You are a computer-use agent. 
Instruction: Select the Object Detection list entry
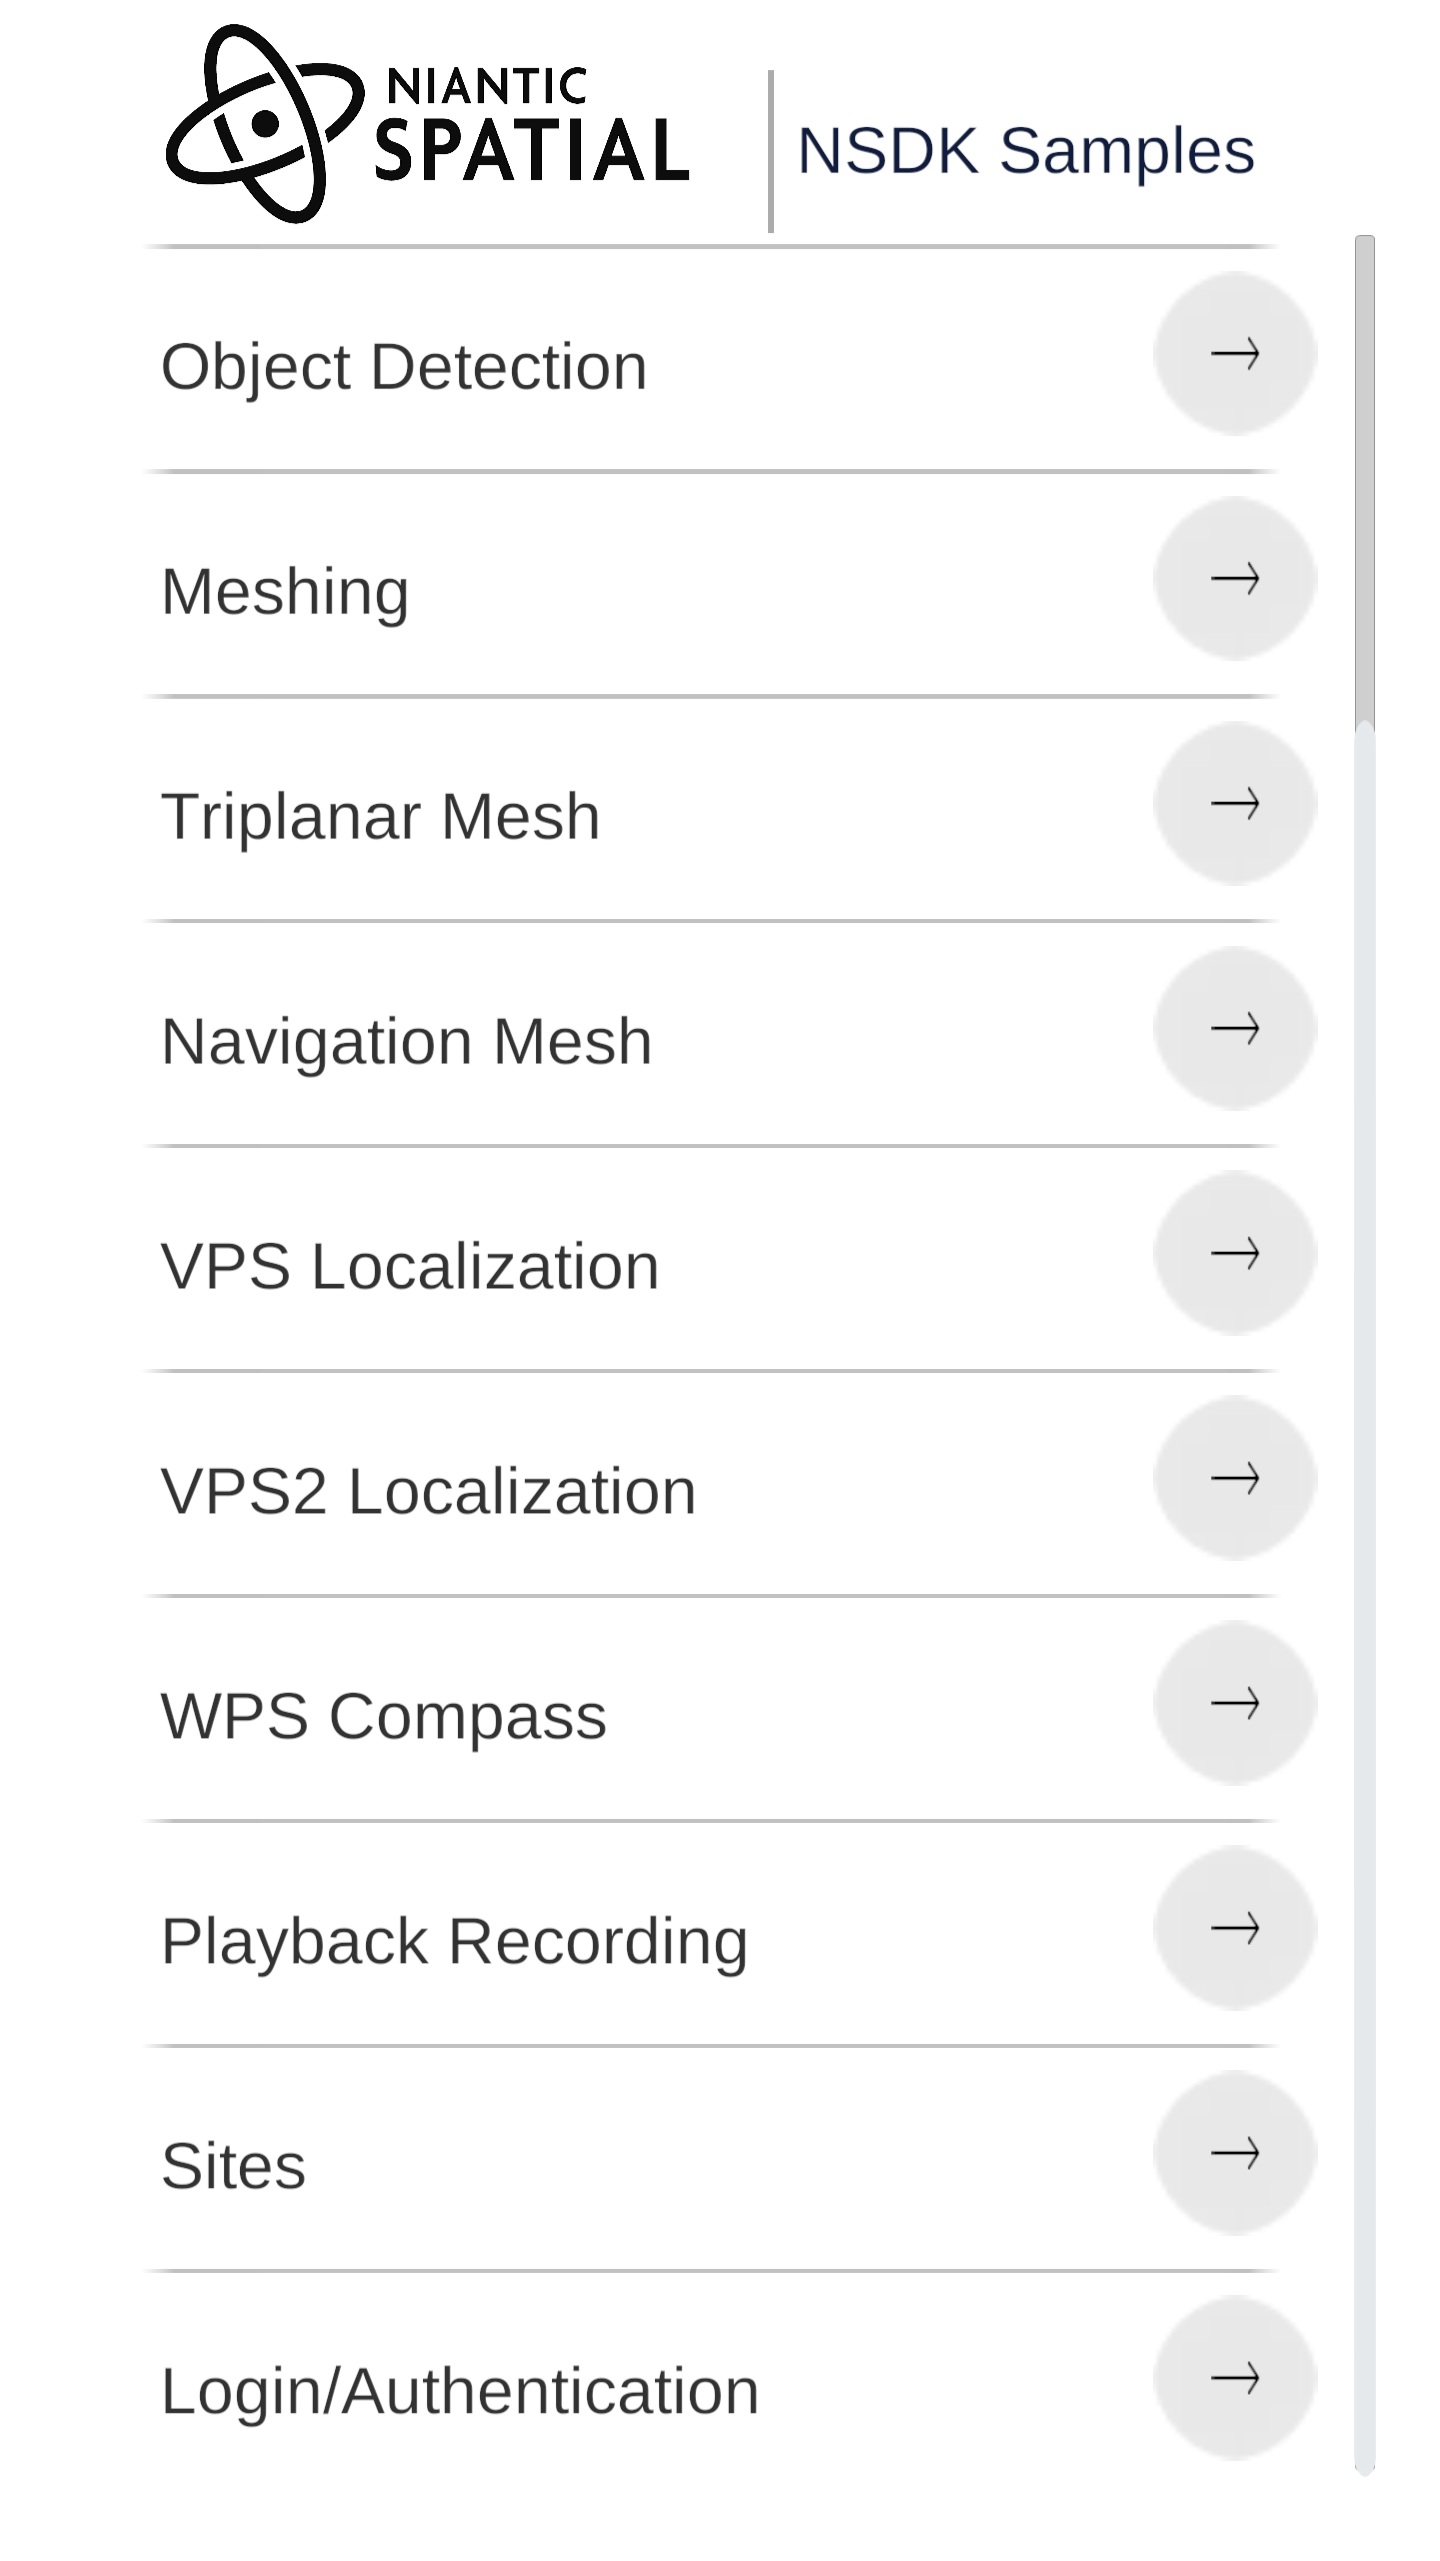[404, 367]
